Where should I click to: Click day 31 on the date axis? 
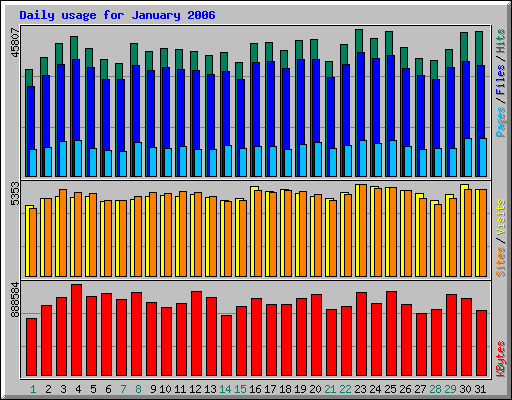(480, 389)
